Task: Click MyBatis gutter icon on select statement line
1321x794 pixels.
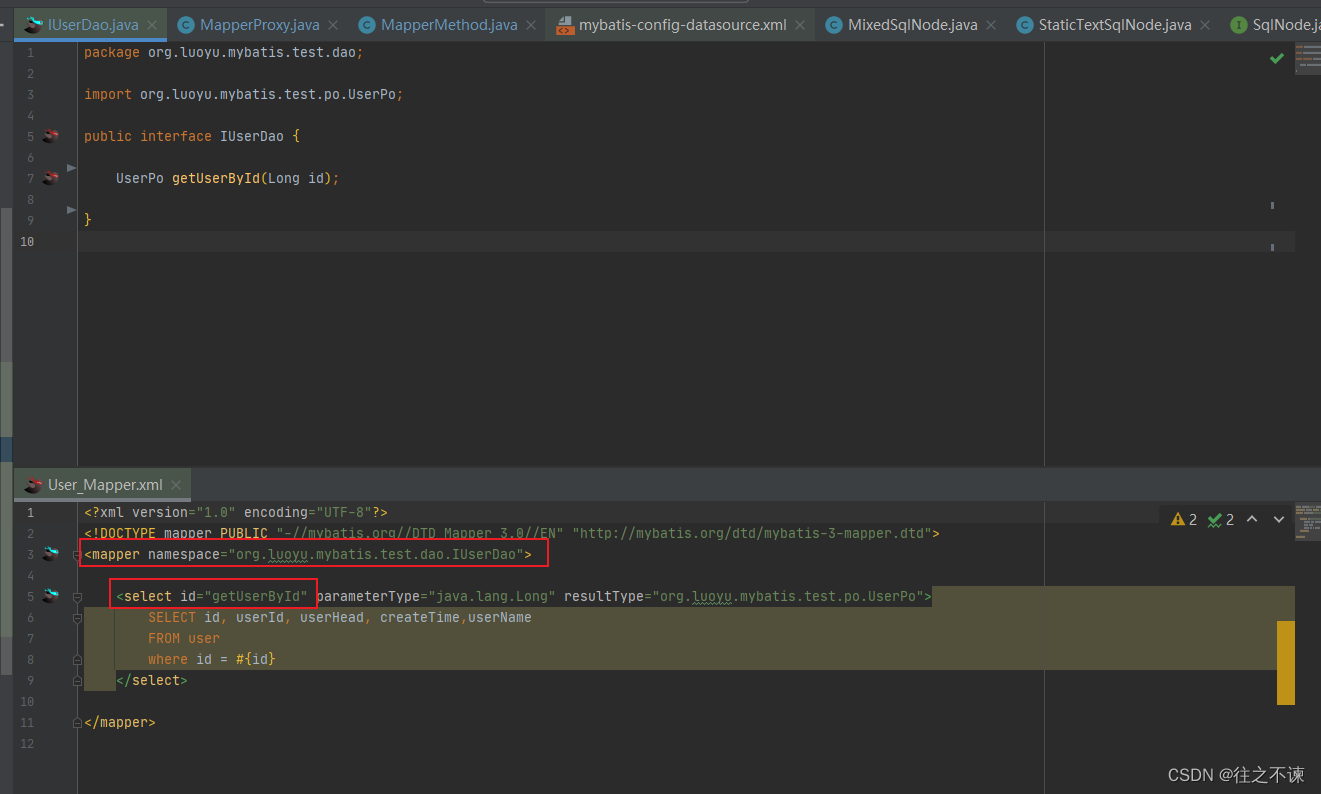Action: [x=51, y=596]
